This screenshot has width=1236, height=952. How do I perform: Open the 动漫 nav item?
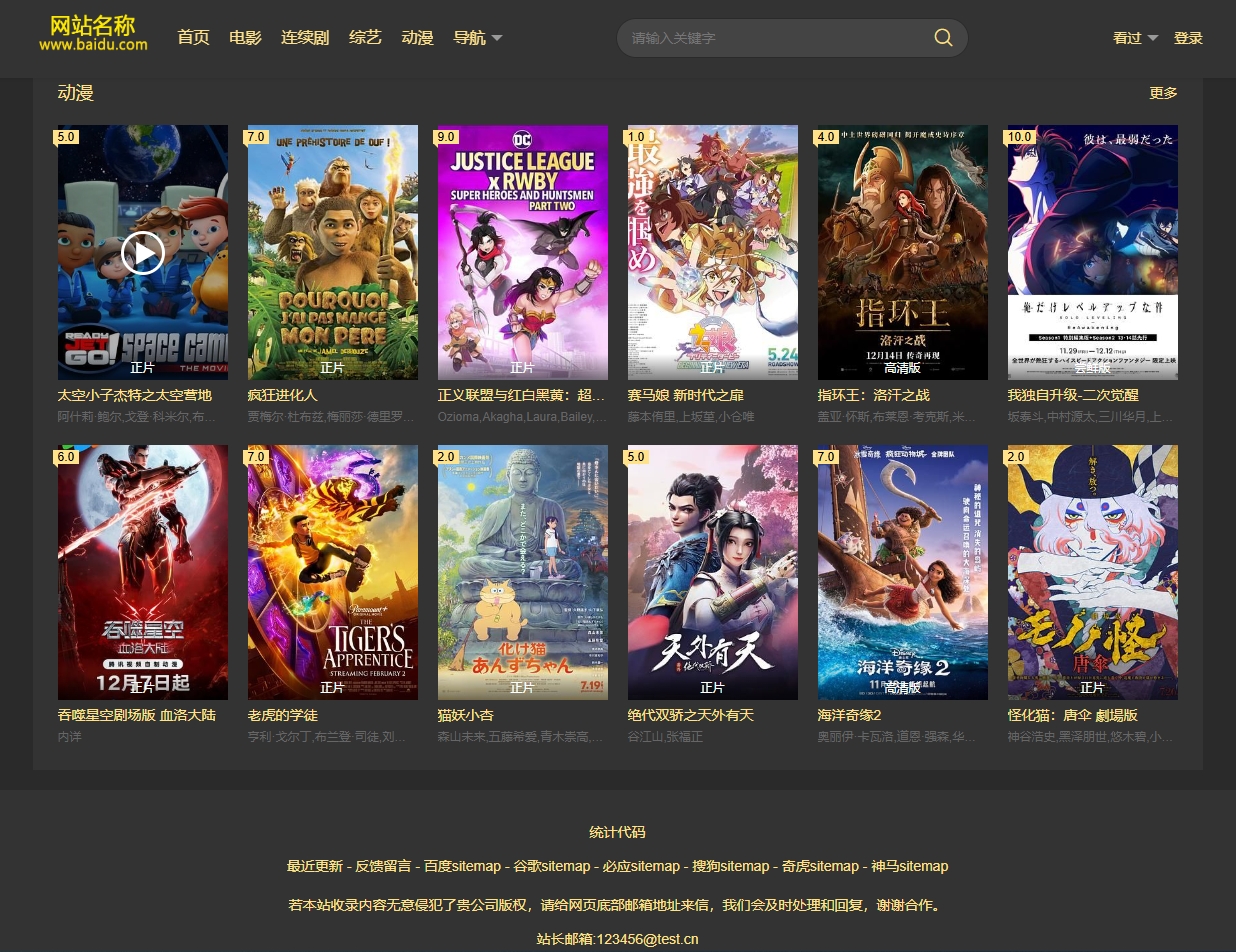tap(417, 38)
